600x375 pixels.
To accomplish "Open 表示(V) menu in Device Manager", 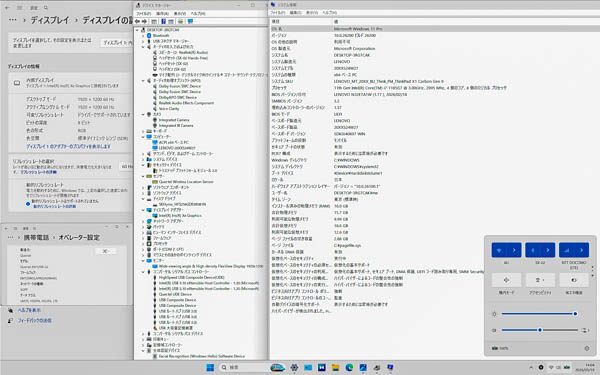I will [x=179, y=13].
